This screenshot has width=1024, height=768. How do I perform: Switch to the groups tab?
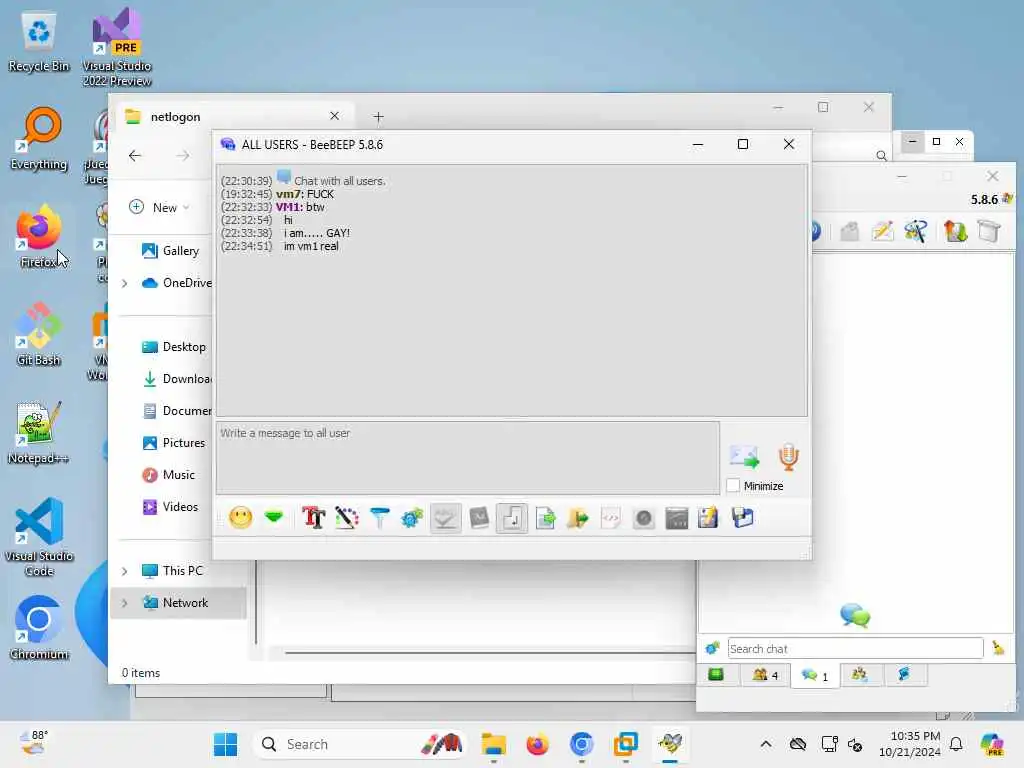(859, 675)
